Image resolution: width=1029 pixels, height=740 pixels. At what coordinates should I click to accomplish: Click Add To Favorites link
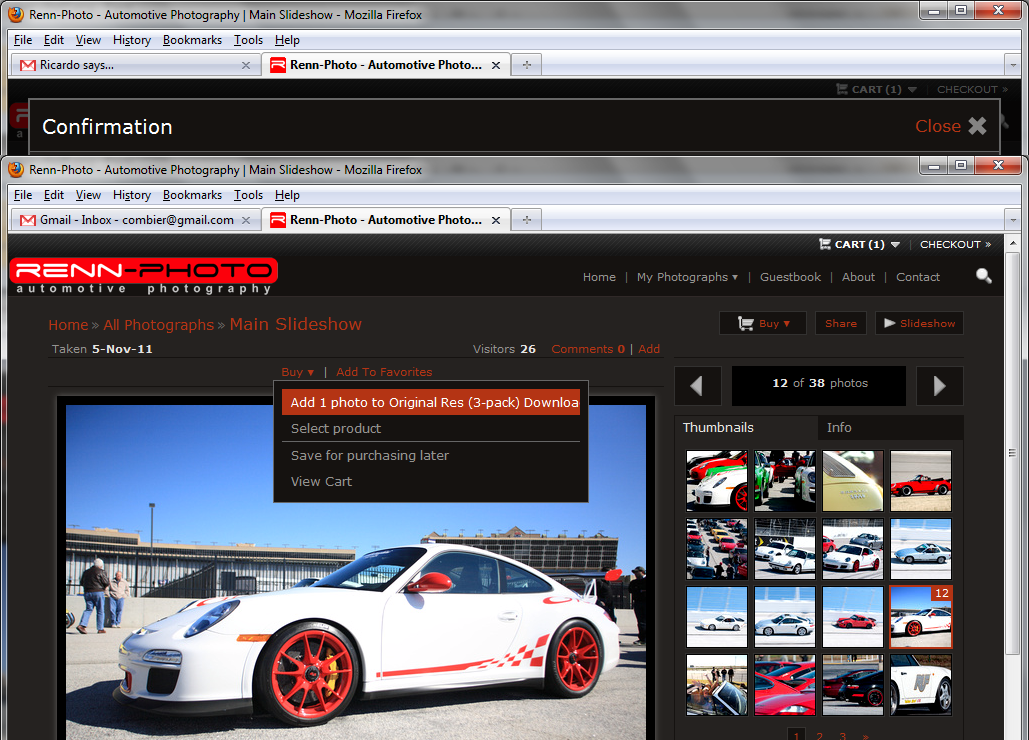[384, 372]
